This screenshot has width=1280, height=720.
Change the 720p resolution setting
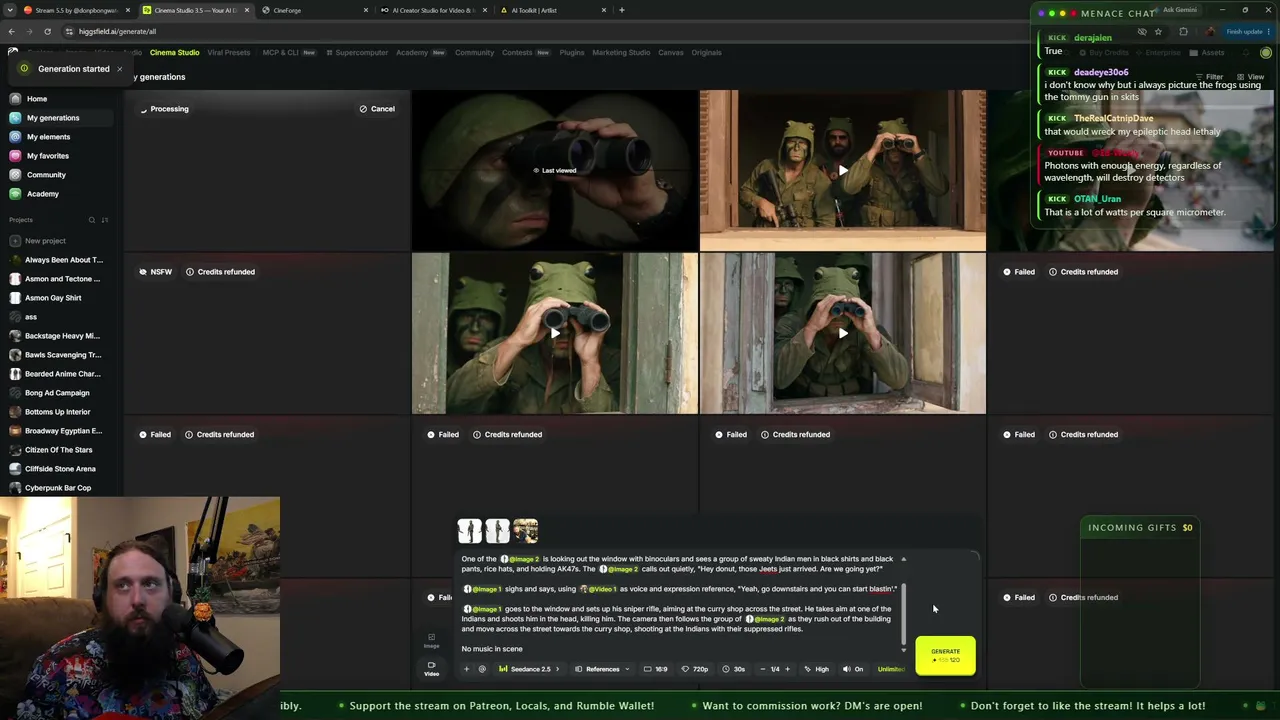coord(695,669)
